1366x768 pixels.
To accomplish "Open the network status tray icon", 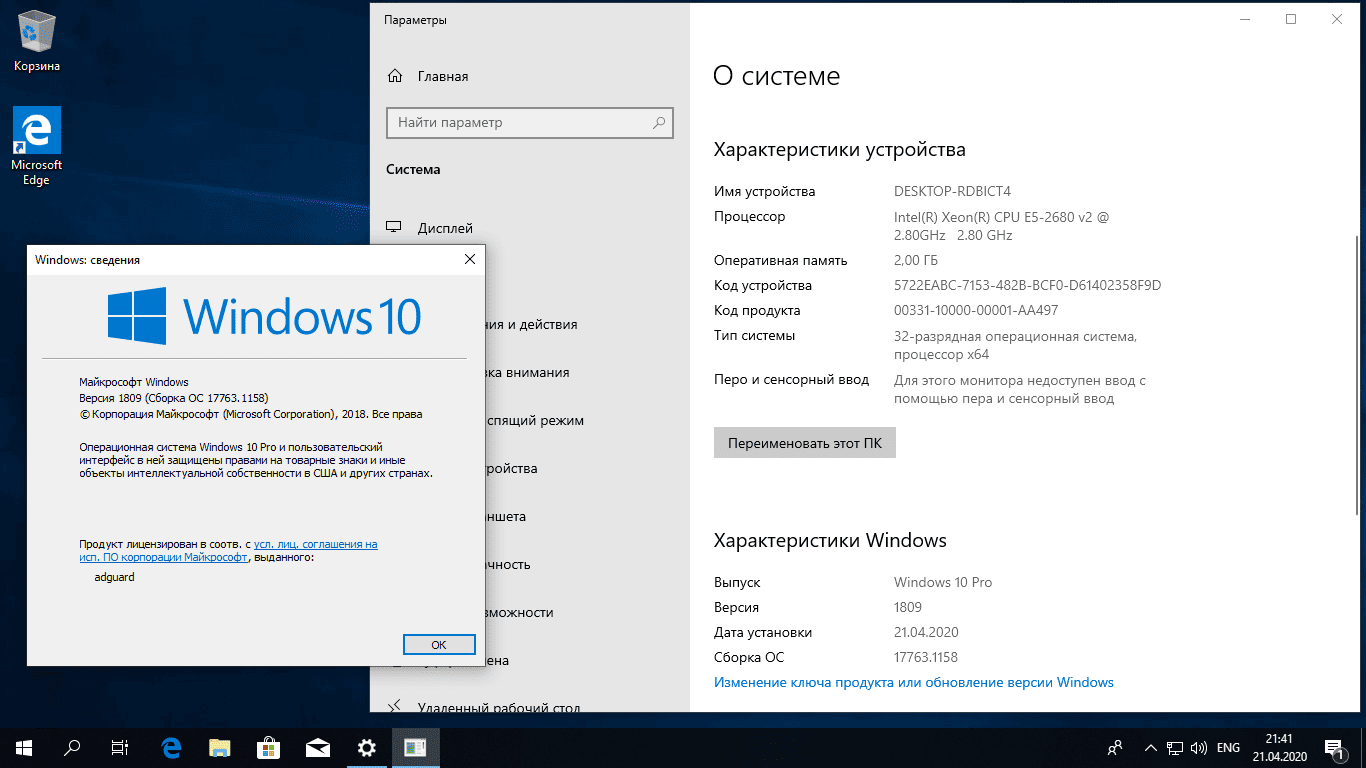I will 1174,747.
